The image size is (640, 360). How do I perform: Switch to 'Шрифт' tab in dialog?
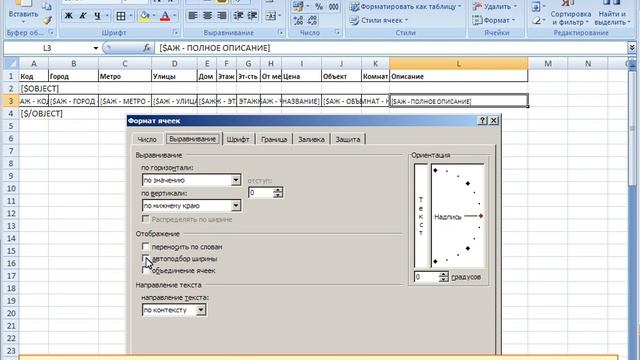(x=238, y=139)
